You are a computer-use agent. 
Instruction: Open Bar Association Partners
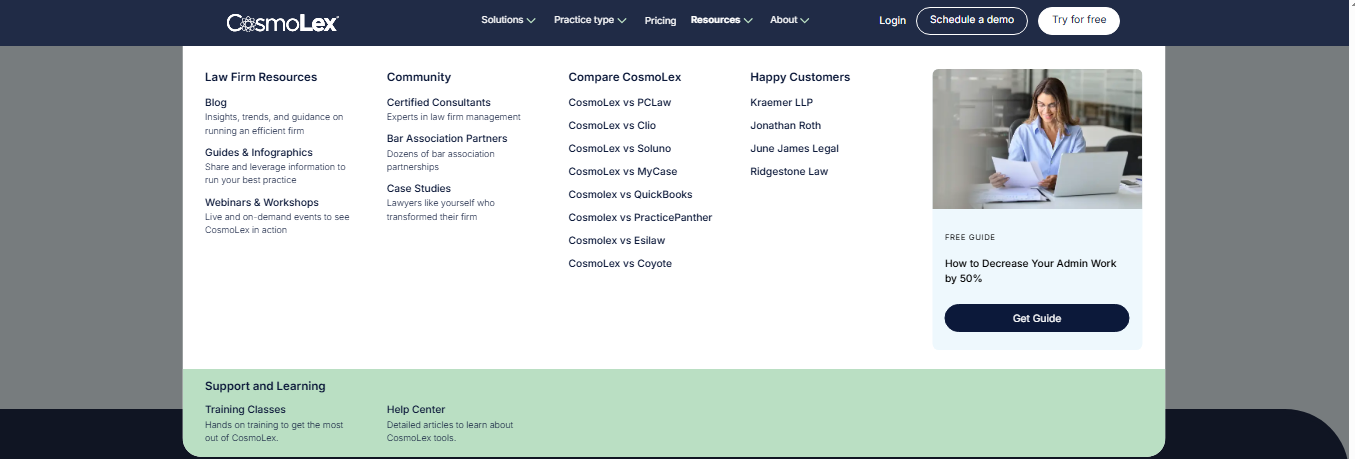point(447,138)
